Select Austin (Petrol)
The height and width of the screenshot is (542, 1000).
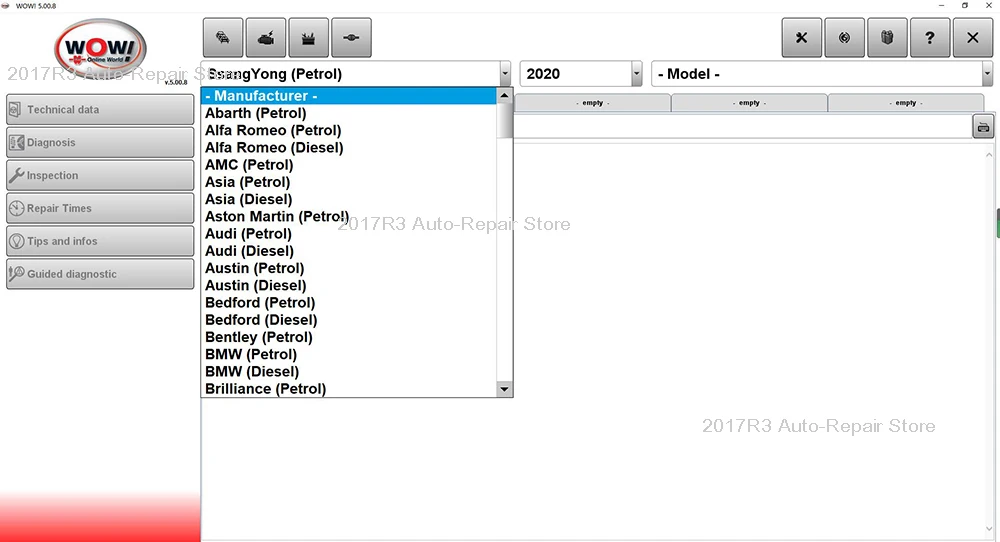pos(349,268)
